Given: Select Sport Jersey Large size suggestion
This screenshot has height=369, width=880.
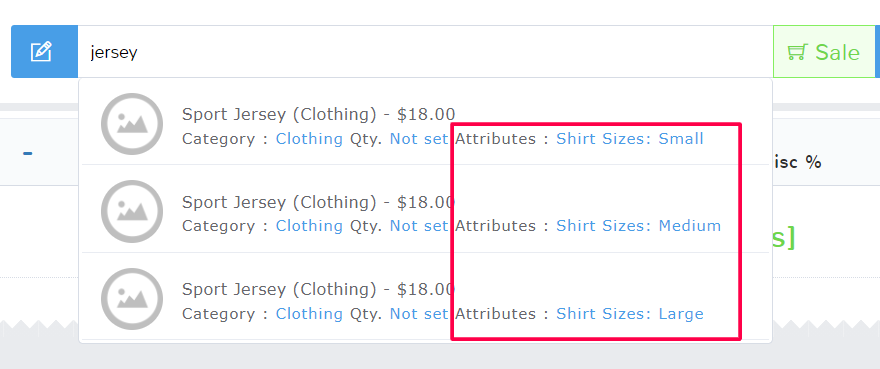Looking at the screenshot, I should pos(425,297).
